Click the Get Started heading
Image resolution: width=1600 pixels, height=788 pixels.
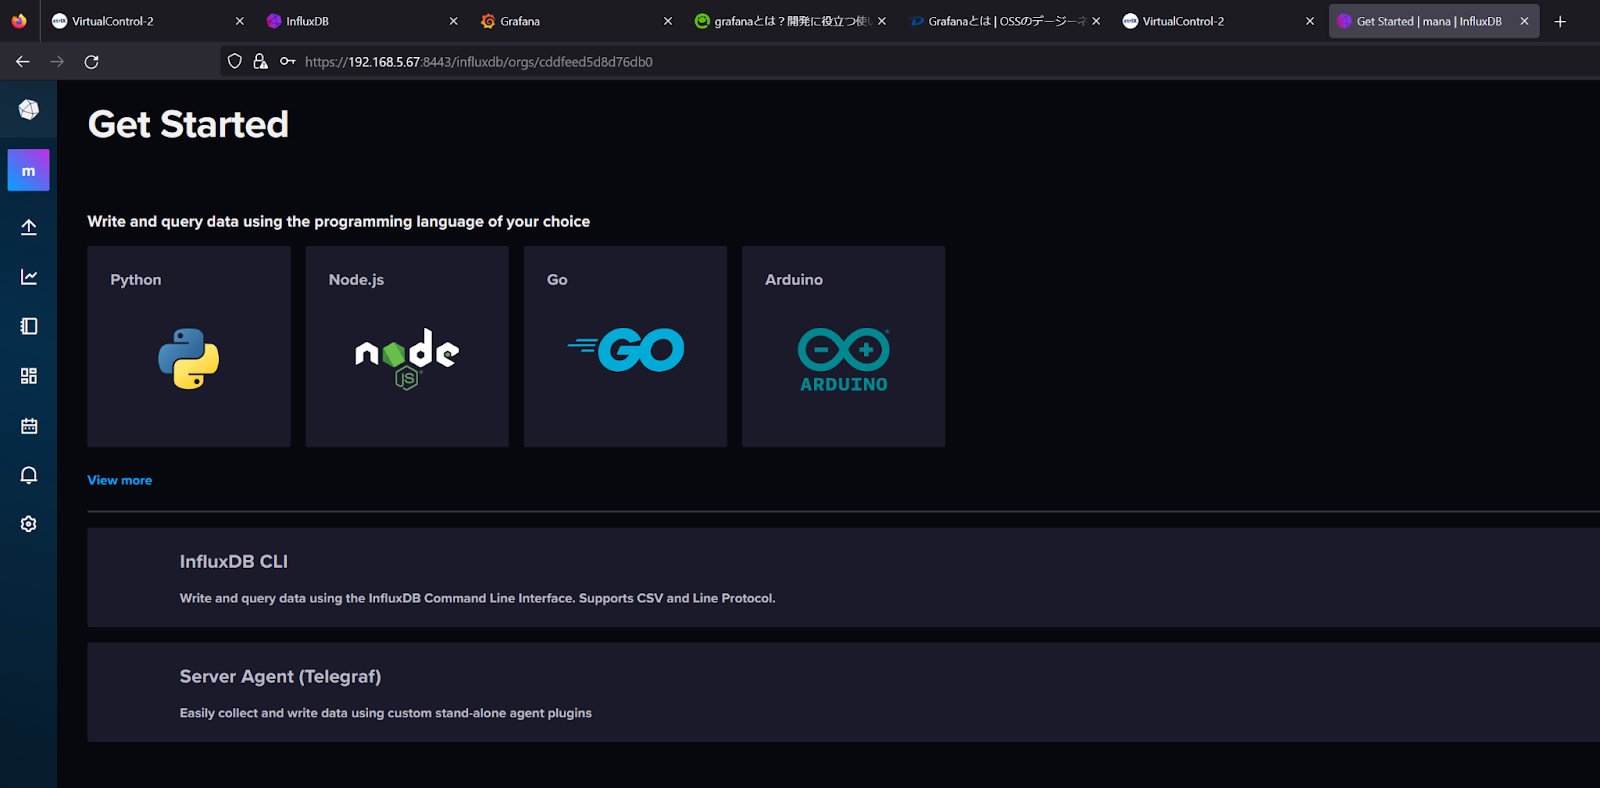tap(188, 124)
